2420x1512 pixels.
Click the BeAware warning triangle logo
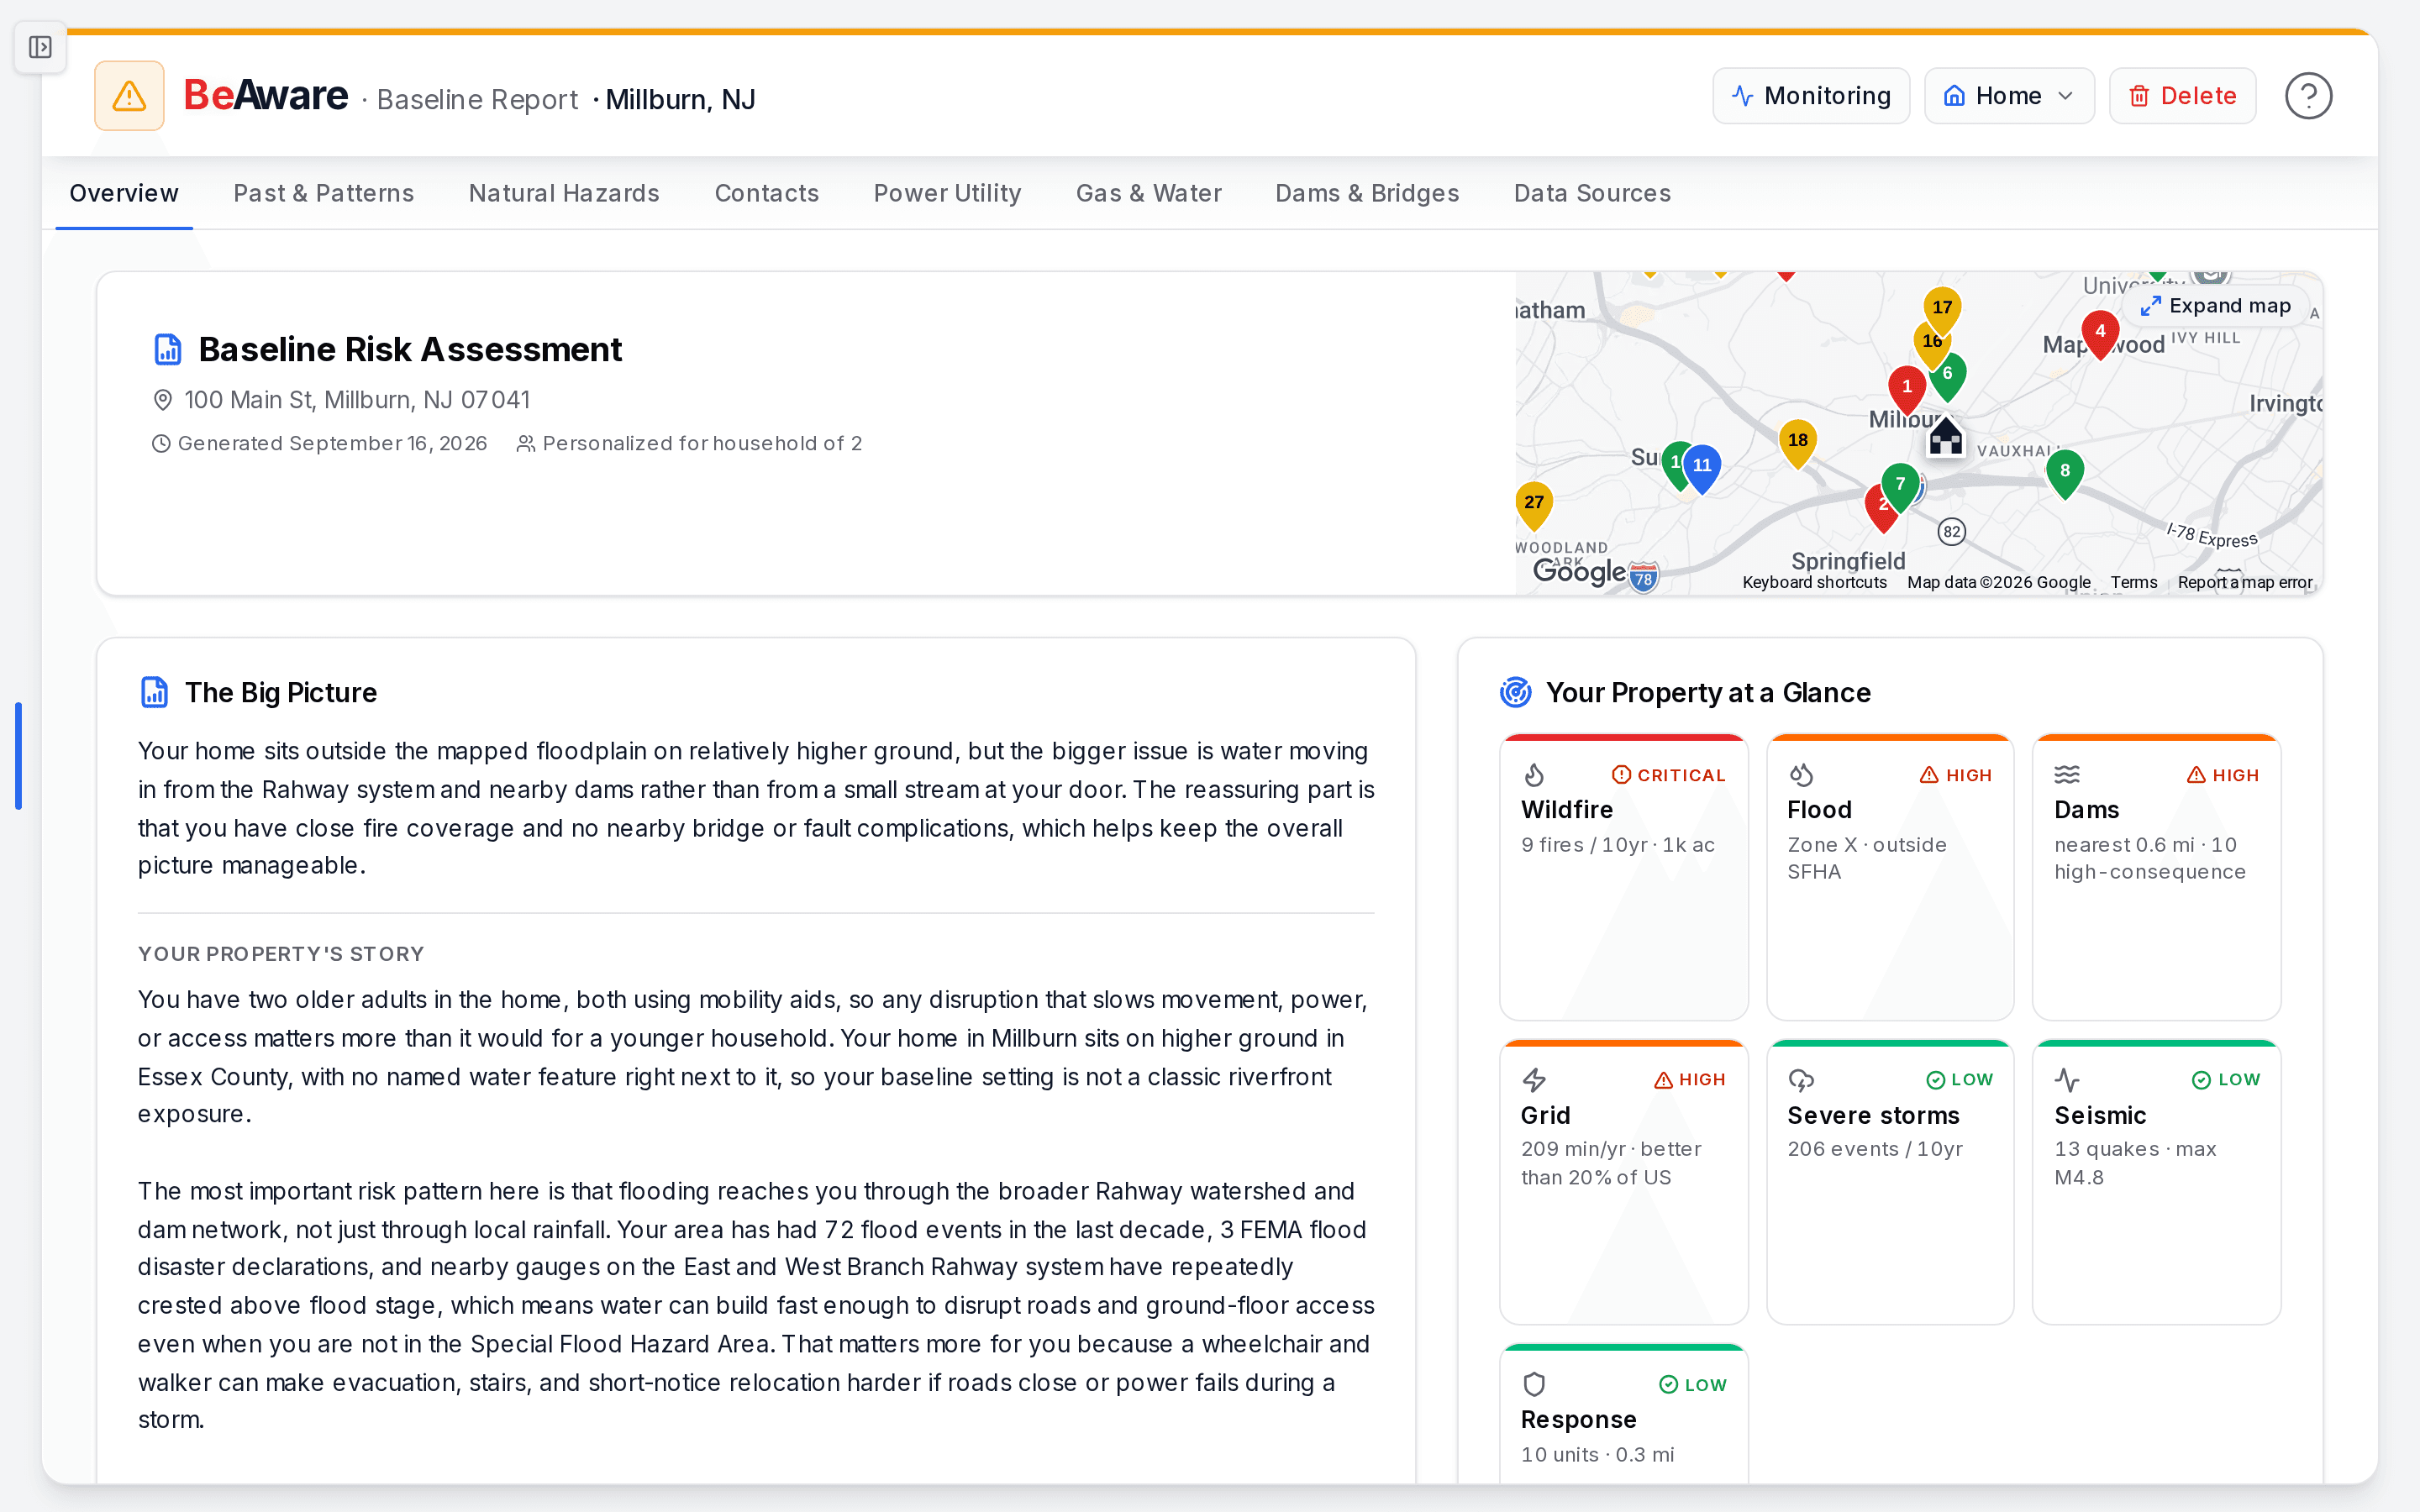pyautogui.click(x=129, y=96)
